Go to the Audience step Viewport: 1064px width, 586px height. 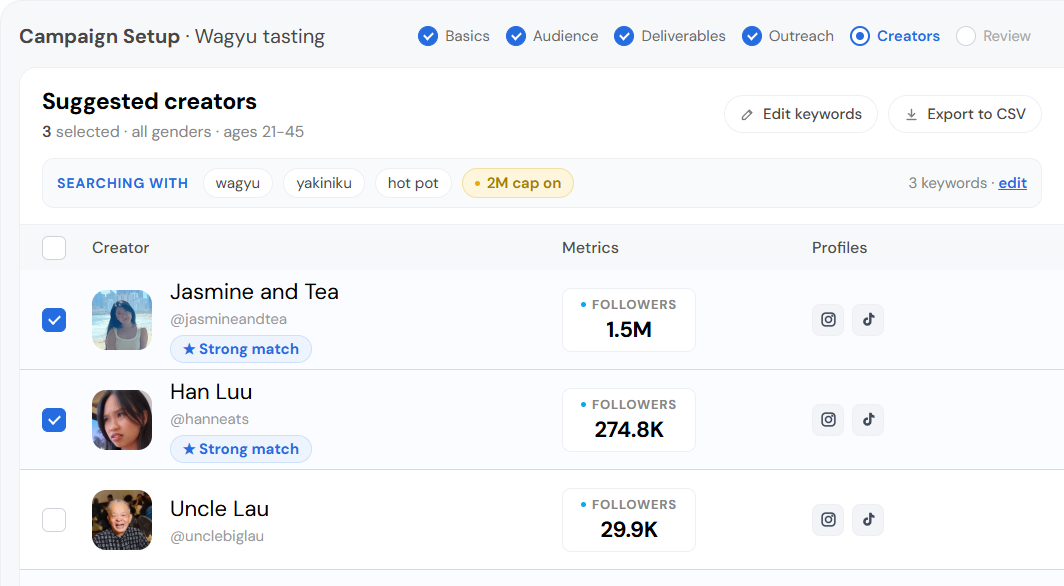click(552, 36)
